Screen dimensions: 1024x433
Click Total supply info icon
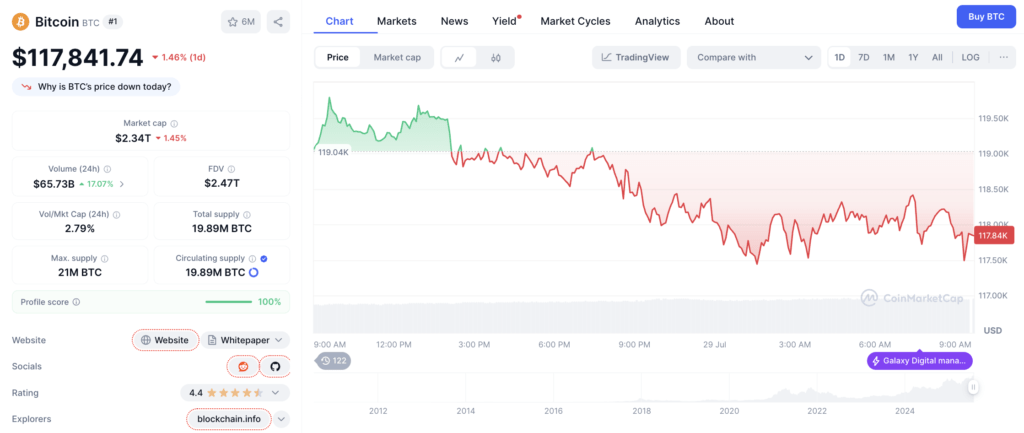click(247, 214)
